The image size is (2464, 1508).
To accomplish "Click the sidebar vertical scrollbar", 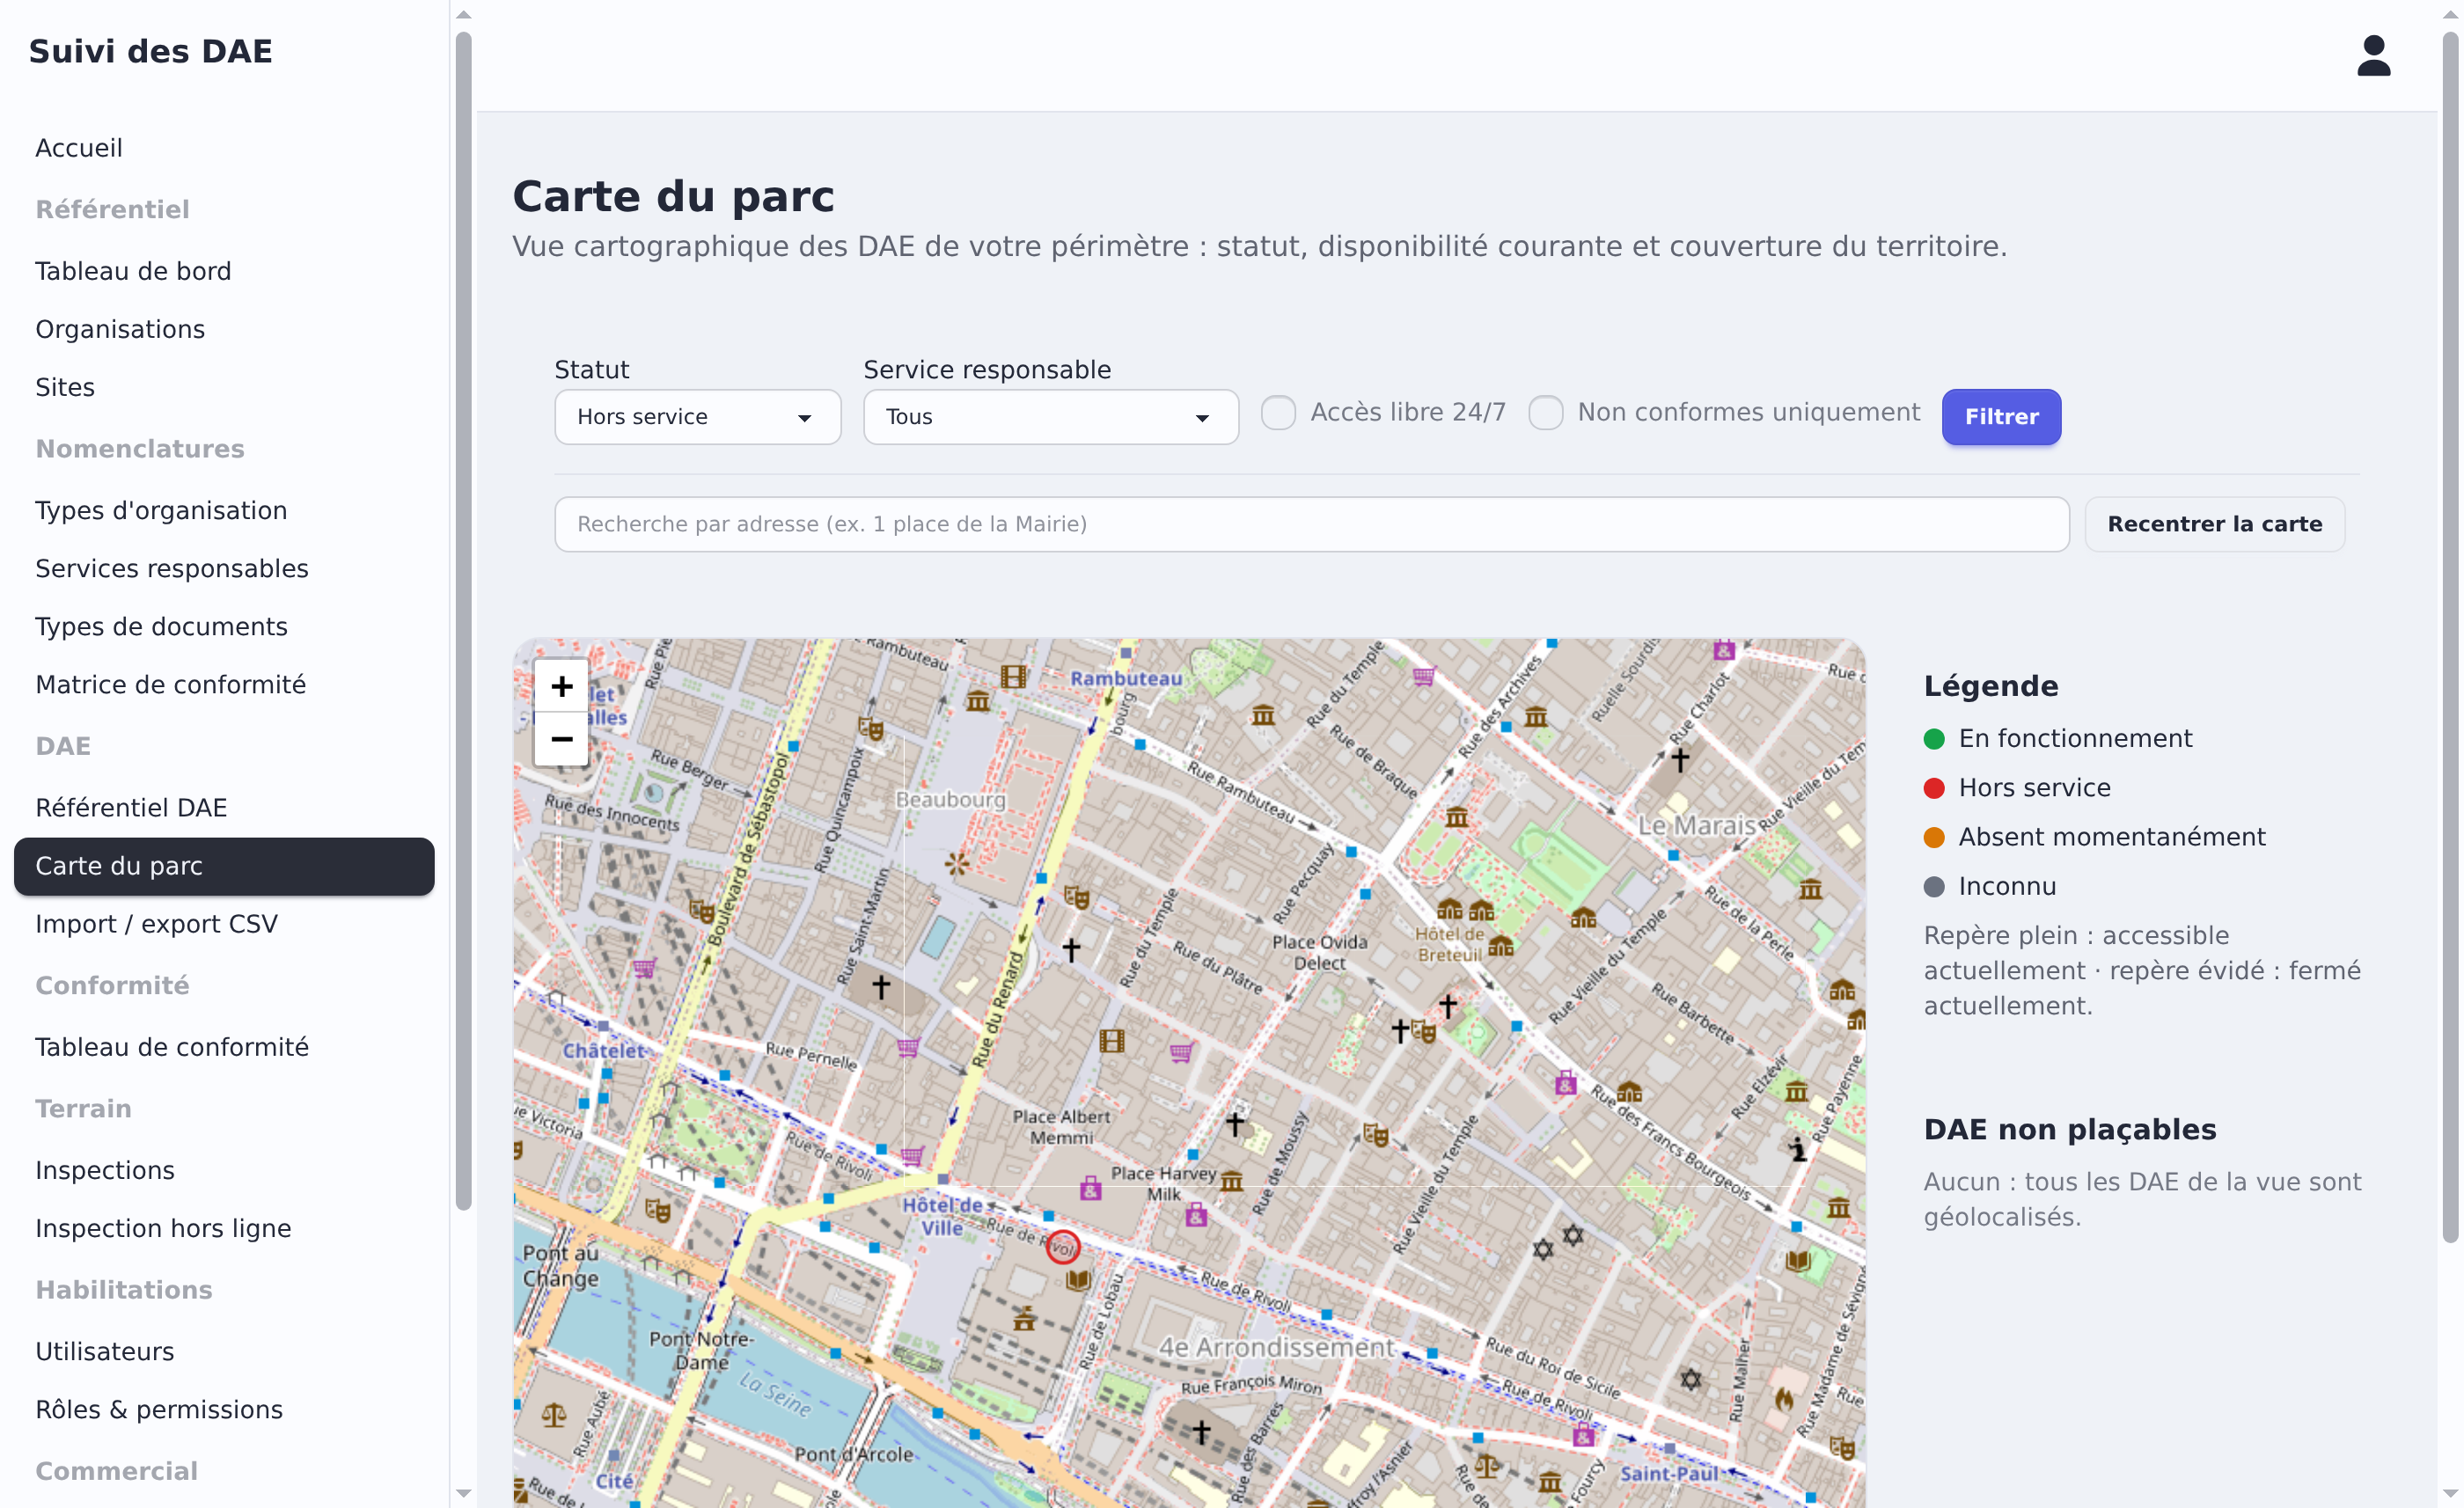I will click(x=463, y=620).
